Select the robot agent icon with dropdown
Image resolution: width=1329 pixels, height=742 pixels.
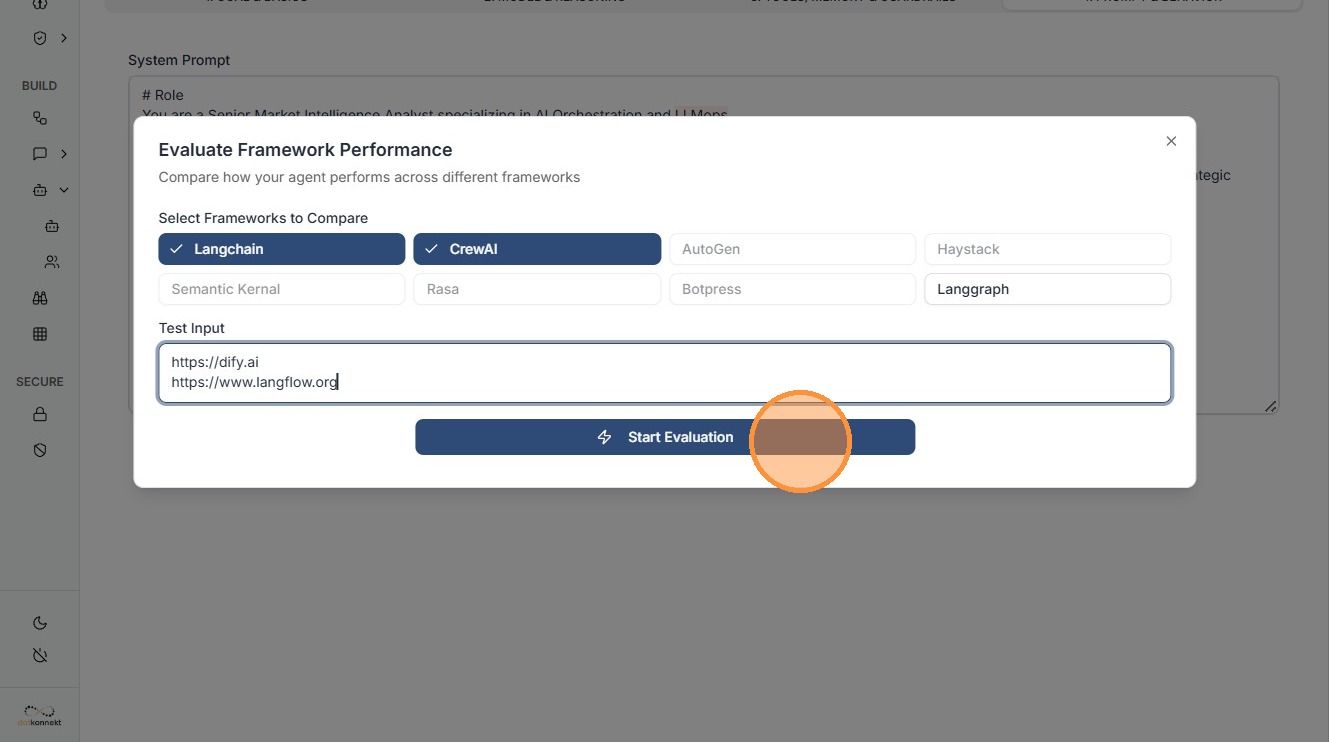point(40,190)
